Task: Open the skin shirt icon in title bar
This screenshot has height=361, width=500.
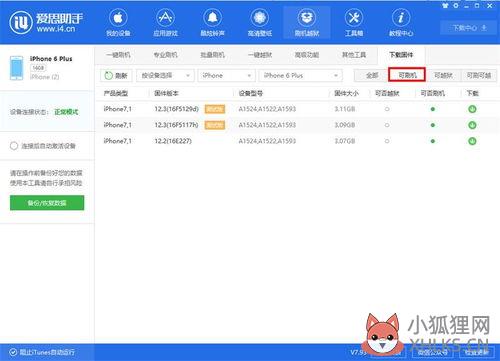Action: tap(445, 6)
